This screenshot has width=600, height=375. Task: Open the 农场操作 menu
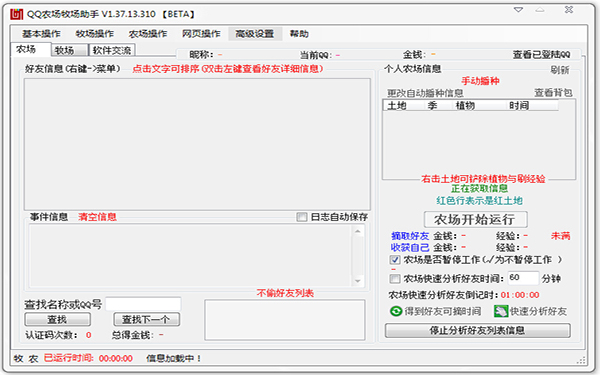[148, 34]
